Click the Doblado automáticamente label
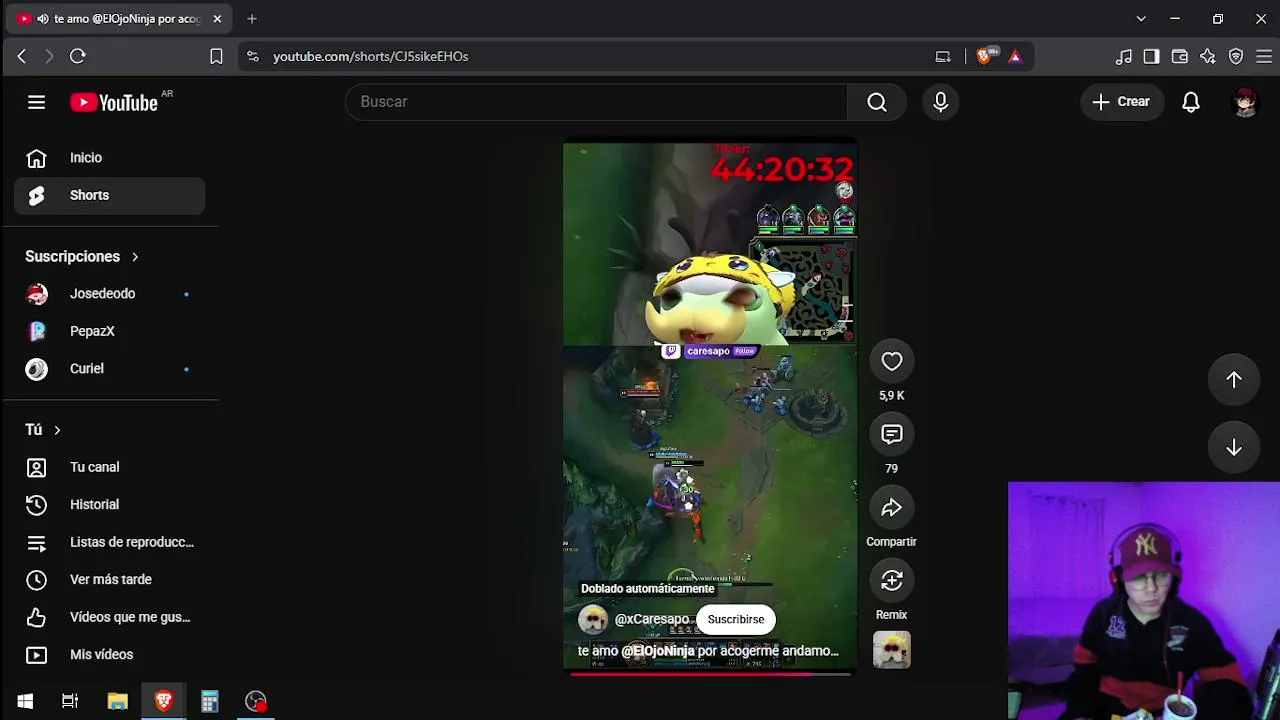This screenshot has height=720, width=1280. [x=648, y=589]
